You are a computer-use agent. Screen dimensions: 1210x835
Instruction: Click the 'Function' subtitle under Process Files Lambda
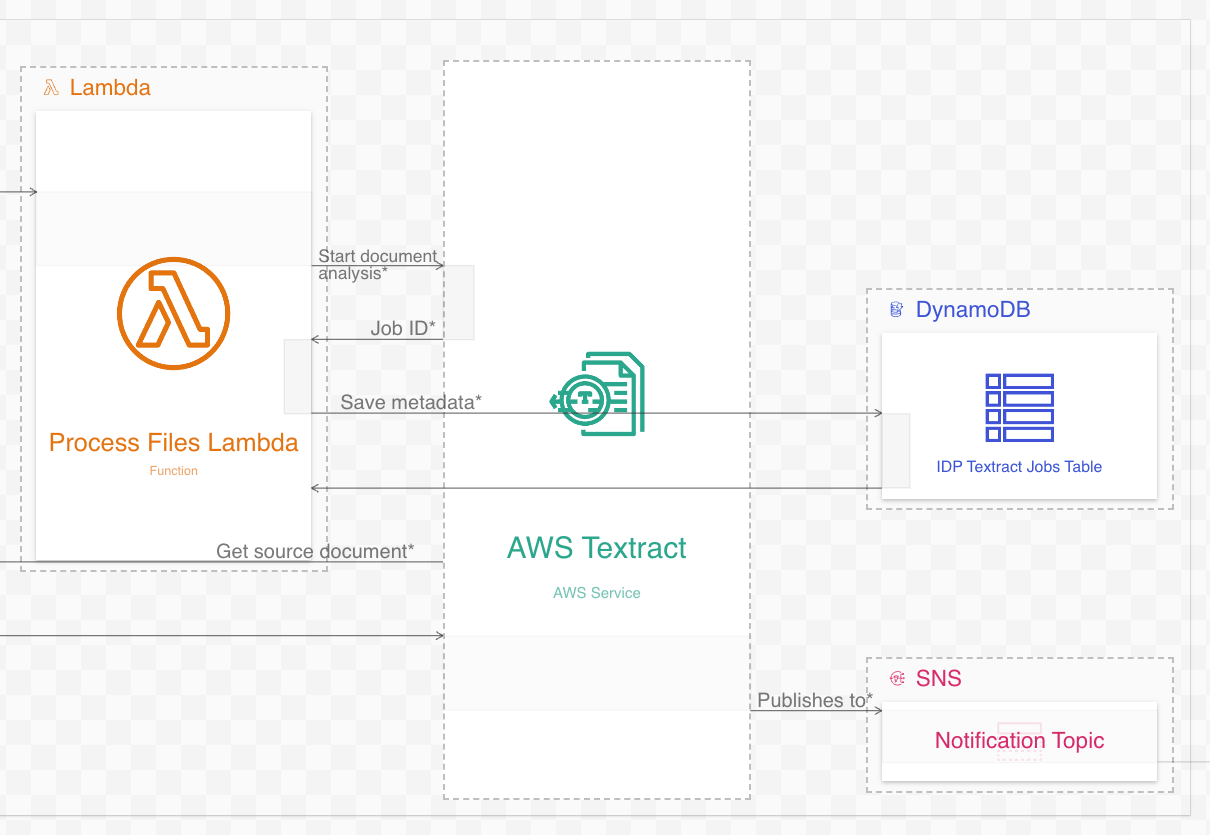[x=174, y=471]
